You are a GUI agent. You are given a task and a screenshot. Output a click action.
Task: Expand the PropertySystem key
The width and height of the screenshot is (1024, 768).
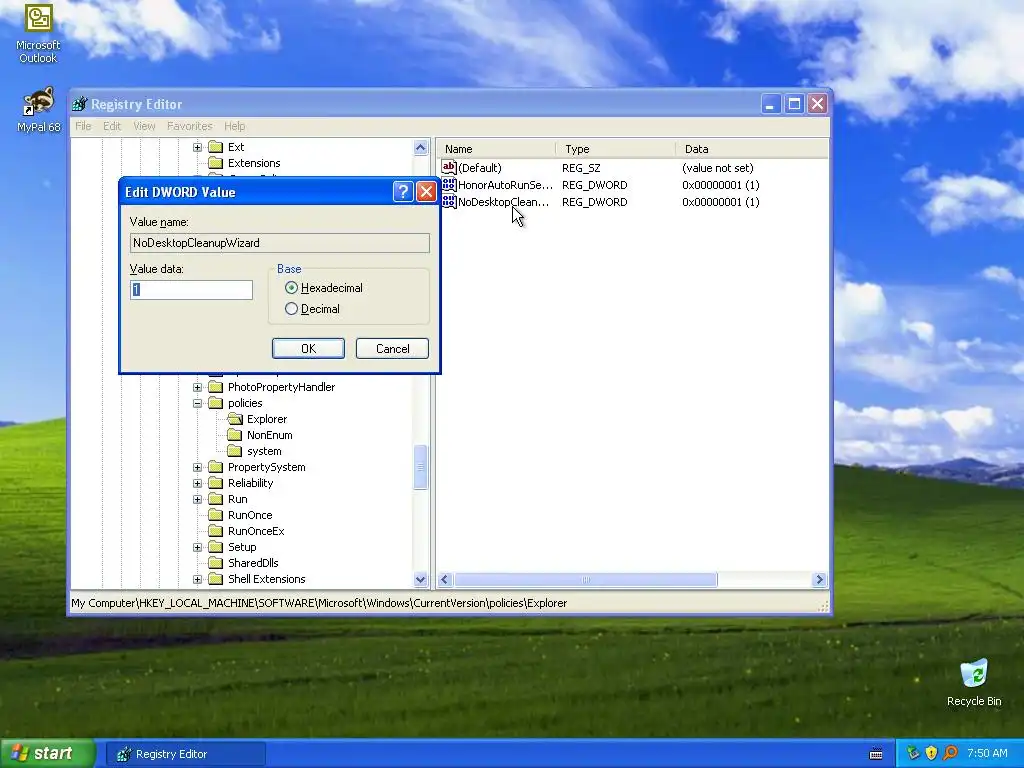(x=197, y=468)
